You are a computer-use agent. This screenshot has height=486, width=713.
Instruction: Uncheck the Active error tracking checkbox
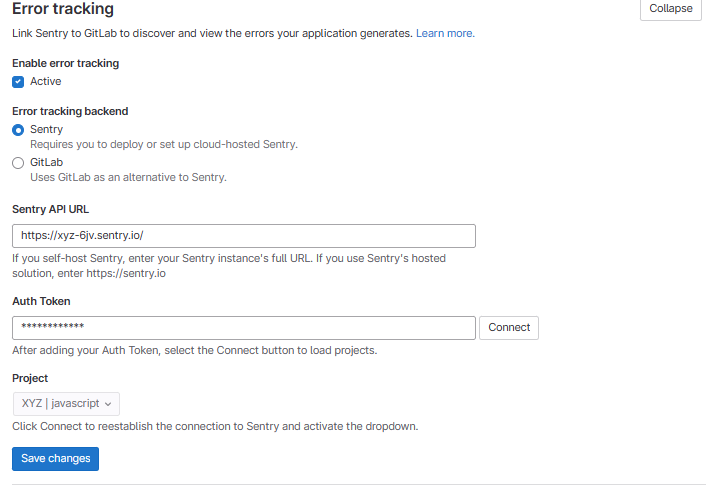coord(18,82)
